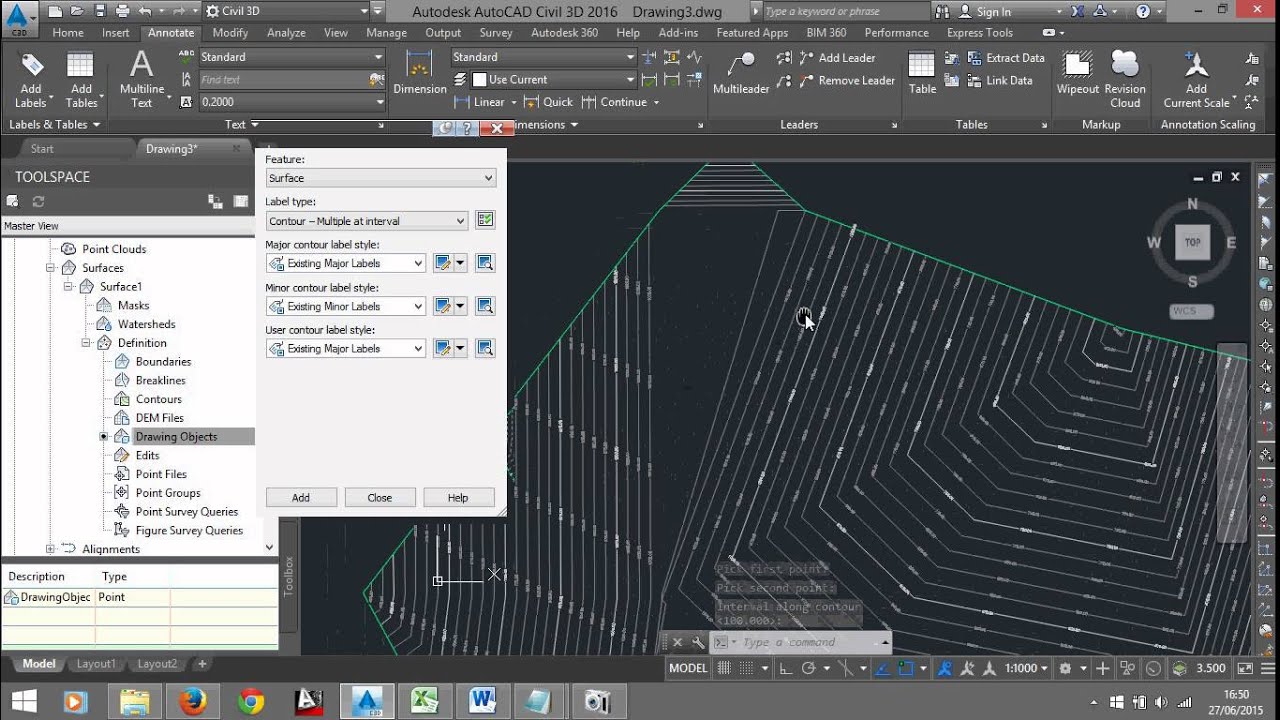1280x720 pixels.
Task: Toggle Polar tracking on status bar
Action: [x=809, y=668]
